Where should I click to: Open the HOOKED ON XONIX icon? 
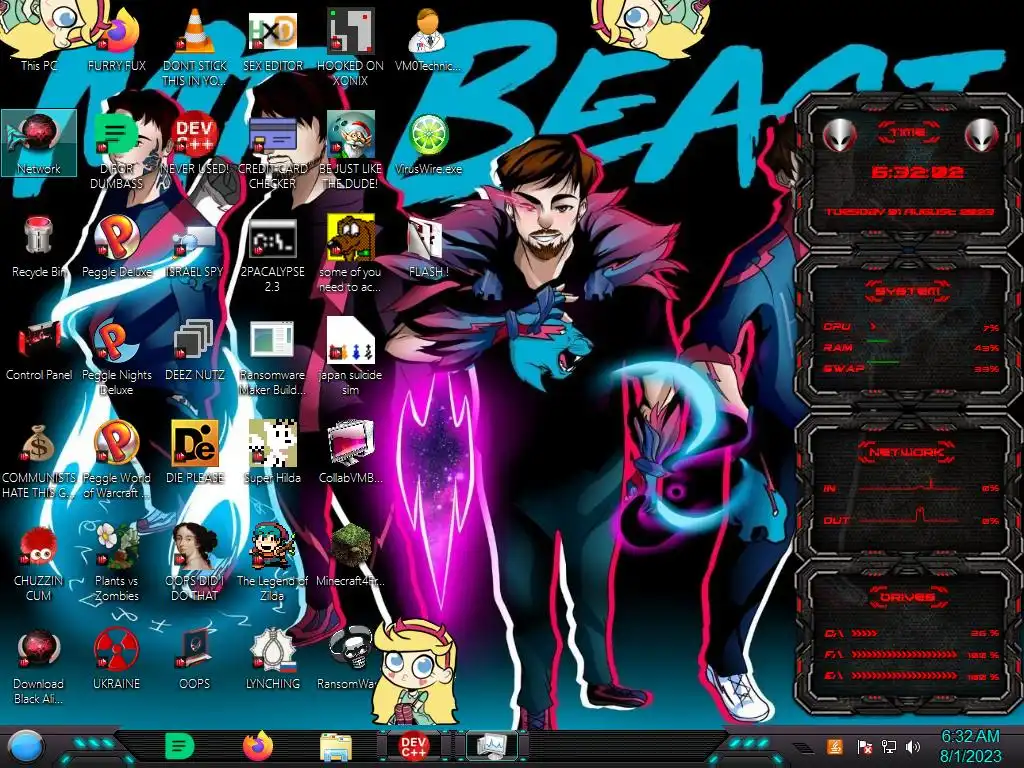[350, 47]
